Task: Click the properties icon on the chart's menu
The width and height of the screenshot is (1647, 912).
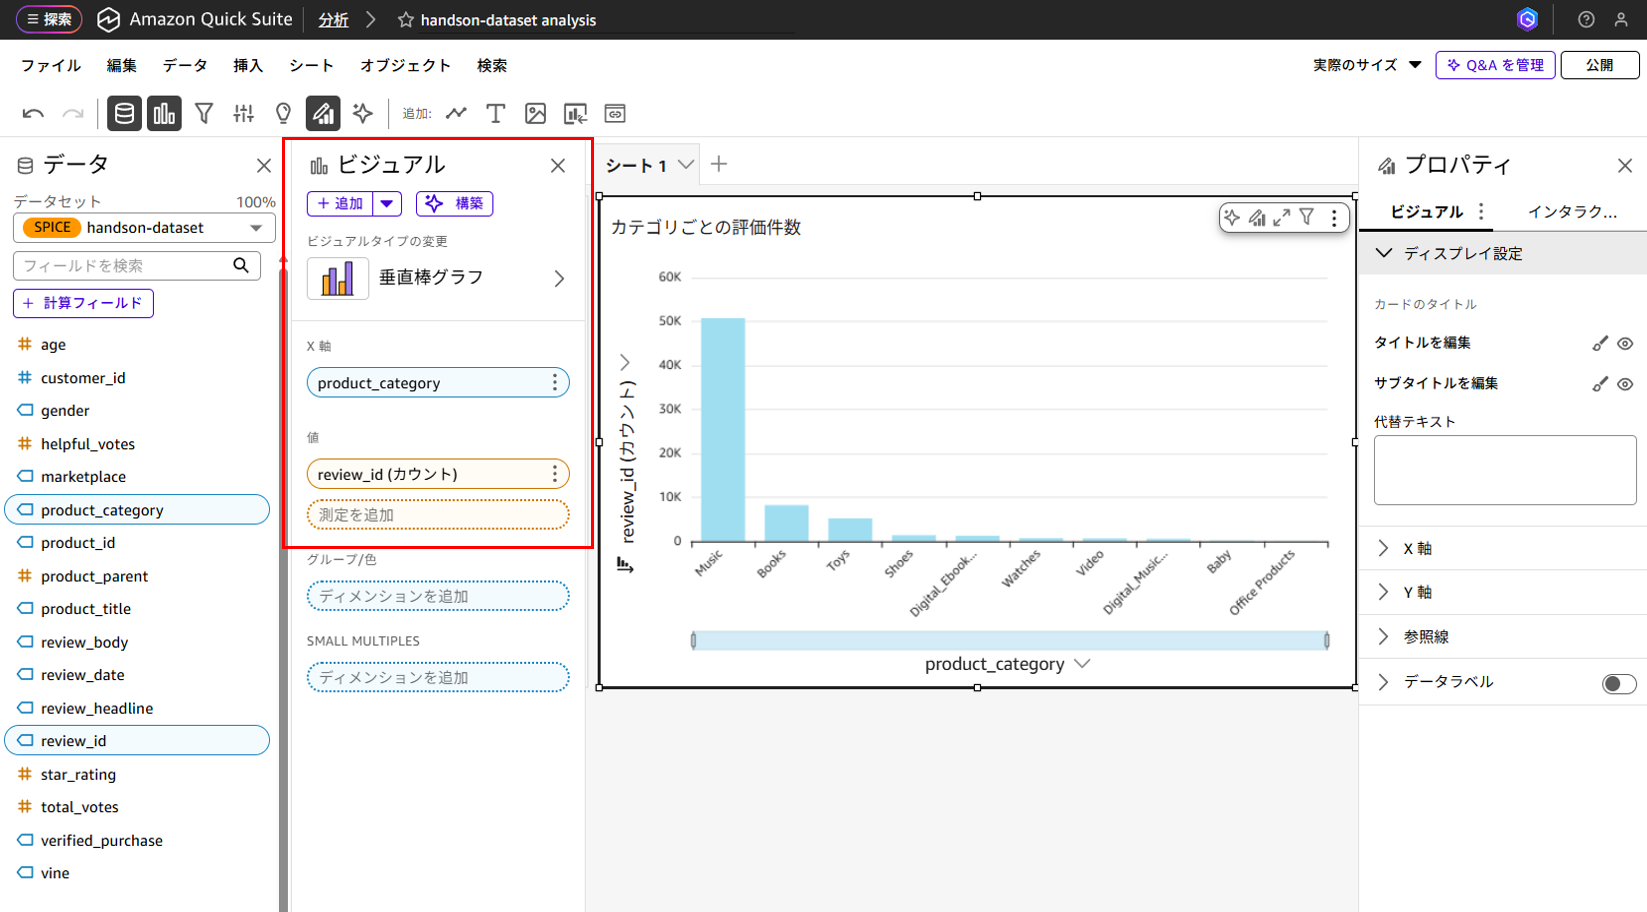Action: (x=1257, y=217)
